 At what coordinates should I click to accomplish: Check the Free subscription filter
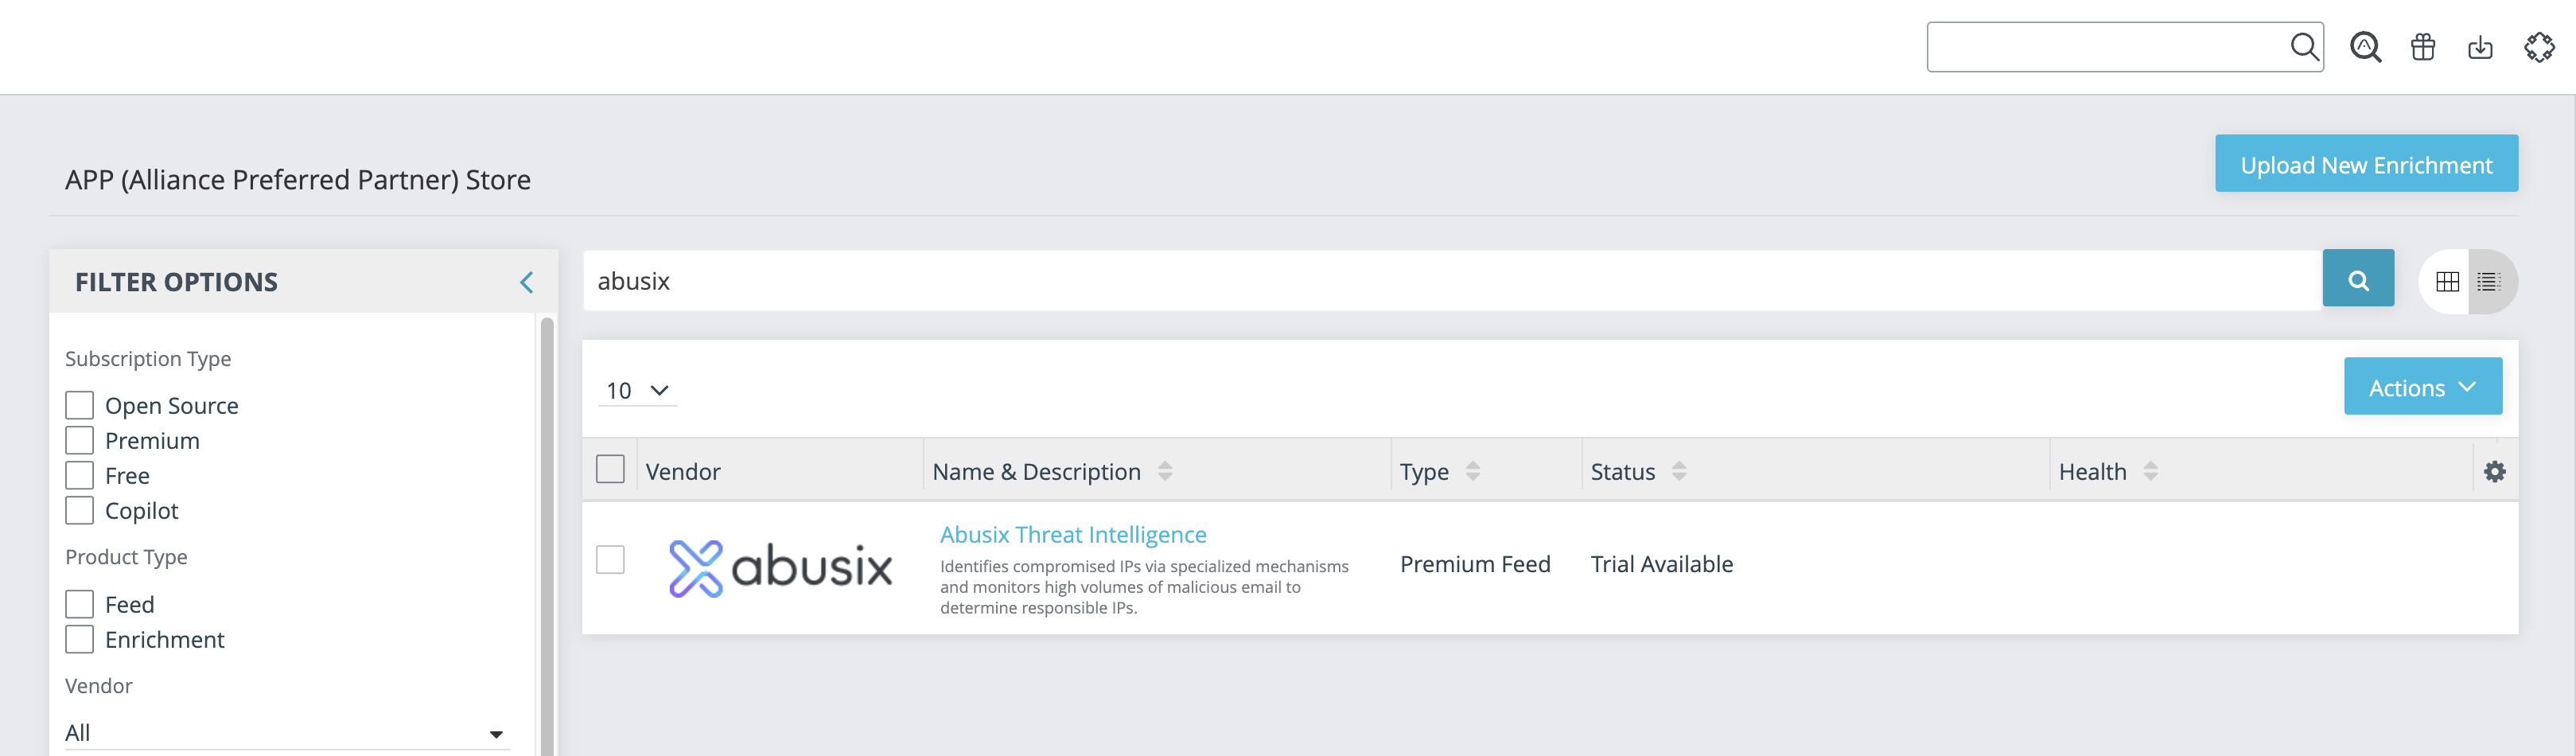pos(79,475)
